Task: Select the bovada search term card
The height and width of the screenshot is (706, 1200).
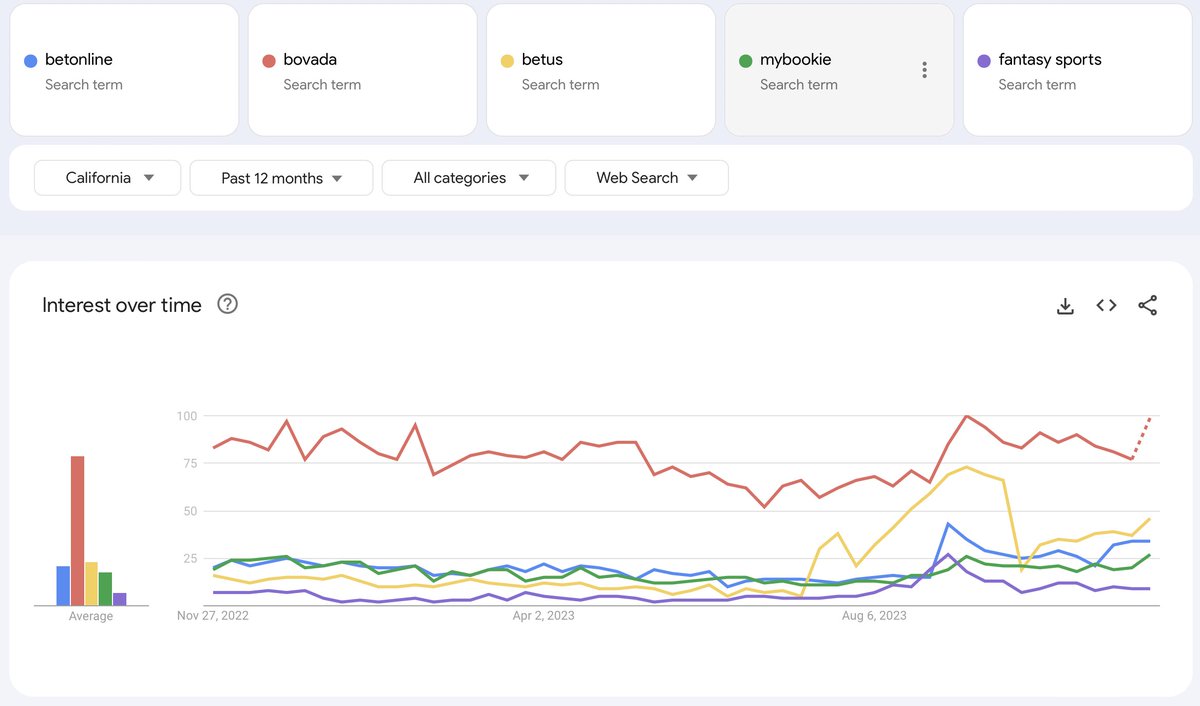Action: [x=362, y=70]
